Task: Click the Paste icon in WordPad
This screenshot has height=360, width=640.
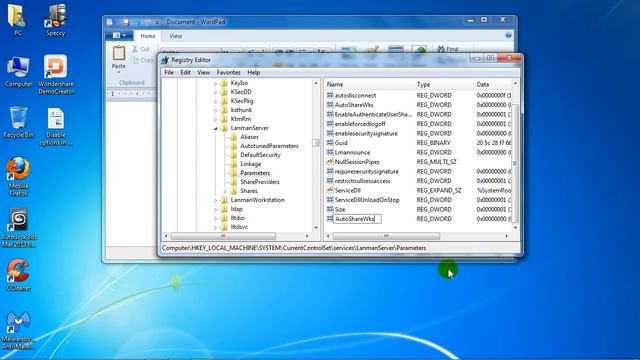Action: pos(119,53)
